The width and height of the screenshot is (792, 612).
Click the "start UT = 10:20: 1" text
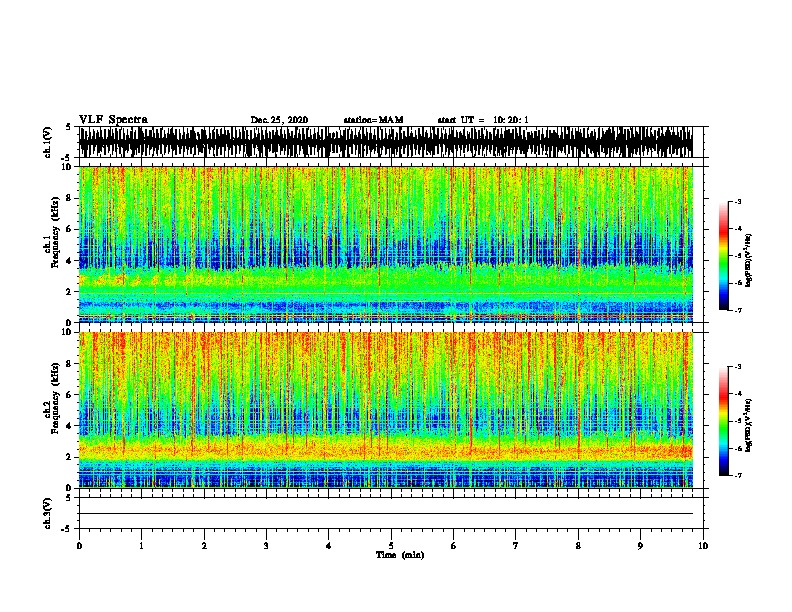pos(483,120)
